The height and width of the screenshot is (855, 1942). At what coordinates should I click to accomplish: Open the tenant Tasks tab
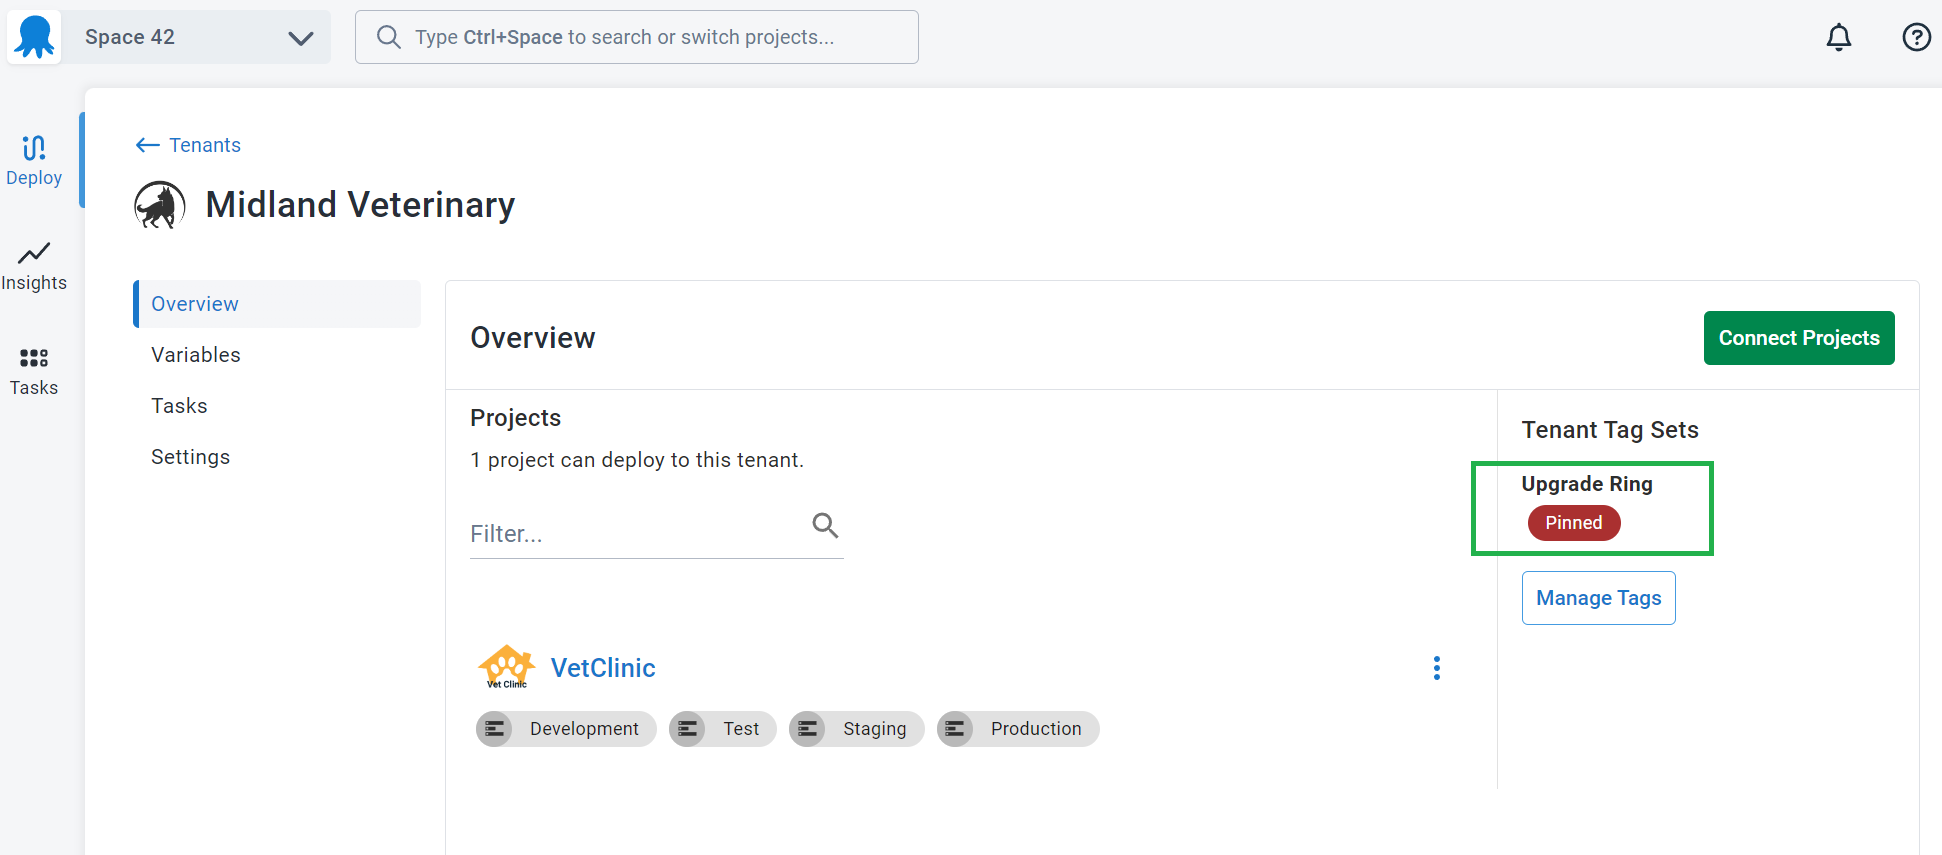pyautogui.click(x=179, y=406)
